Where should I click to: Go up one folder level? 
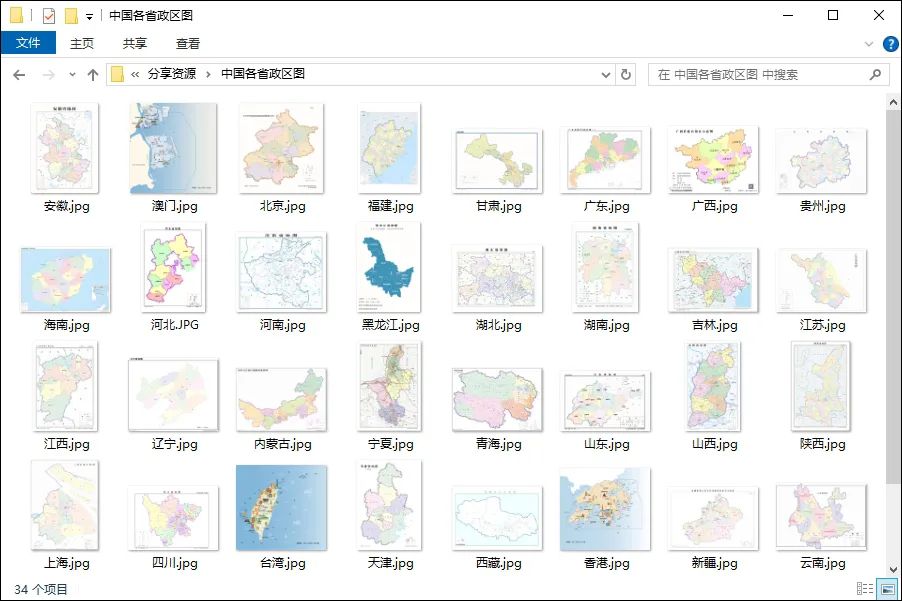(x=93, y=75)
